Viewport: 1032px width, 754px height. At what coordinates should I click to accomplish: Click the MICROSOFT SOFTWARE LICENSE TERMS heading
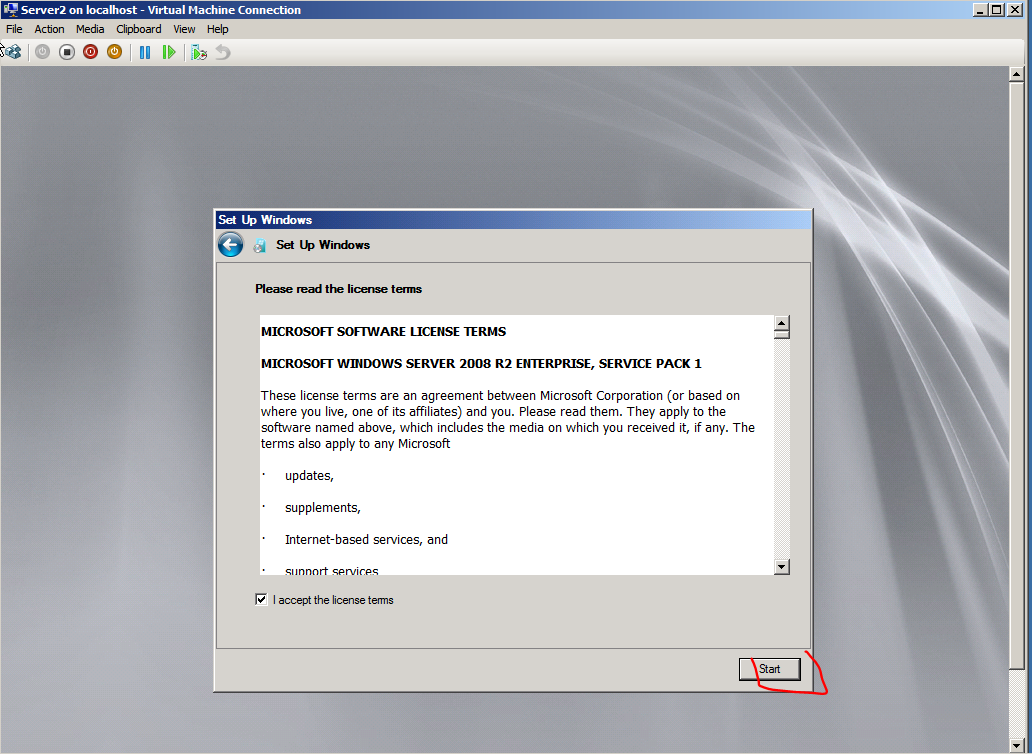click(384, 332)
